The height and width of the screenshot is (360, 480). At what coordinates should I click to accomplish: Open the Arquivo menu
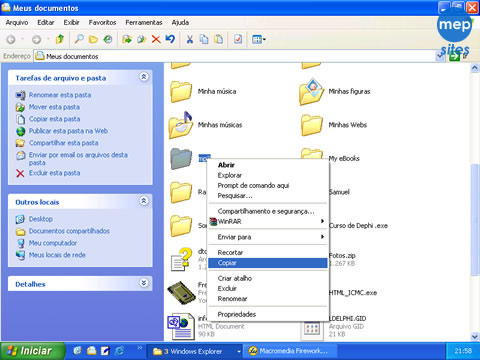coord(17,22)
